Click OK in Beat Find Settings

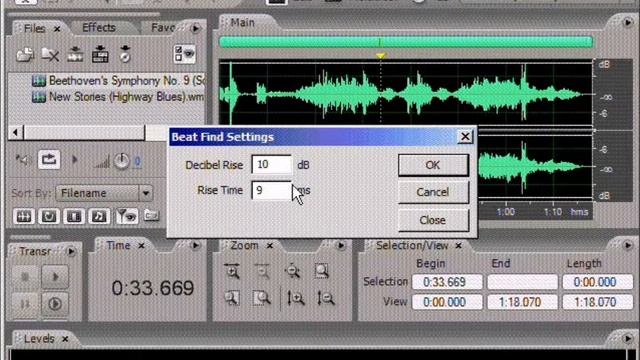pyautogui.click(x=433, y=165)
